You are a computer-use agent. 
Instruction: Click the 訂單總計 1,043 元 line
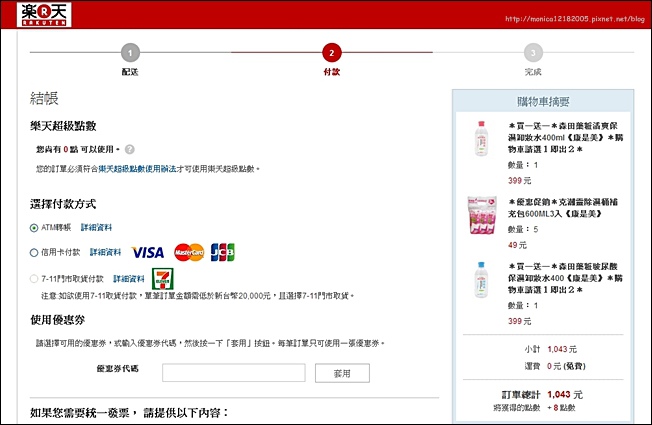click(x=542, y=395)
